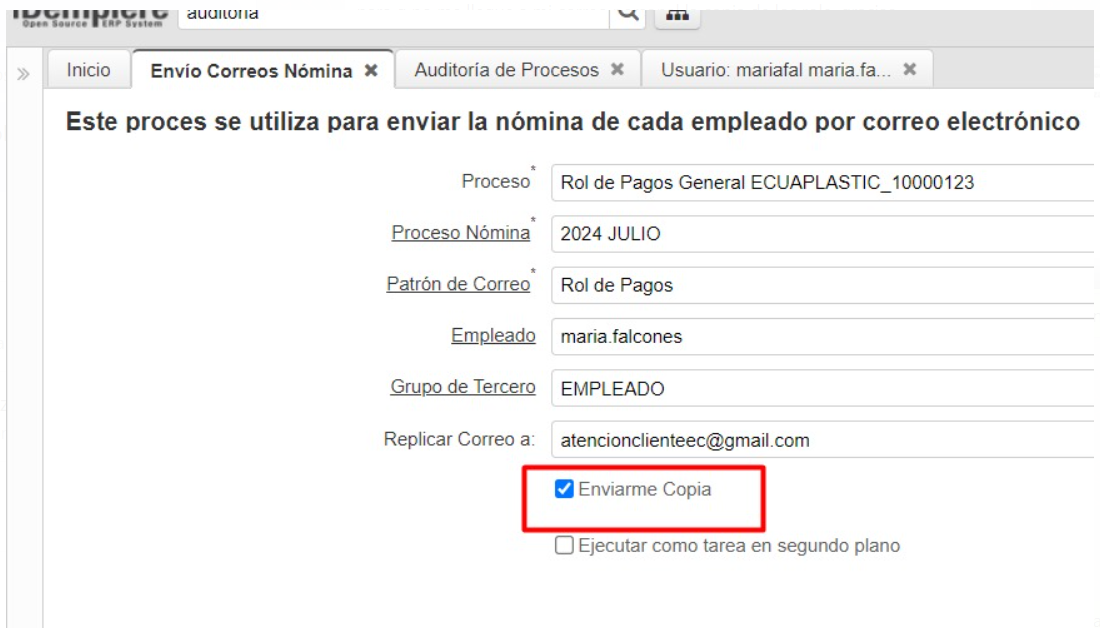Open the Auditoría de Procesos tab
The width and height of the screenshot is (1100, 628).
506,71
